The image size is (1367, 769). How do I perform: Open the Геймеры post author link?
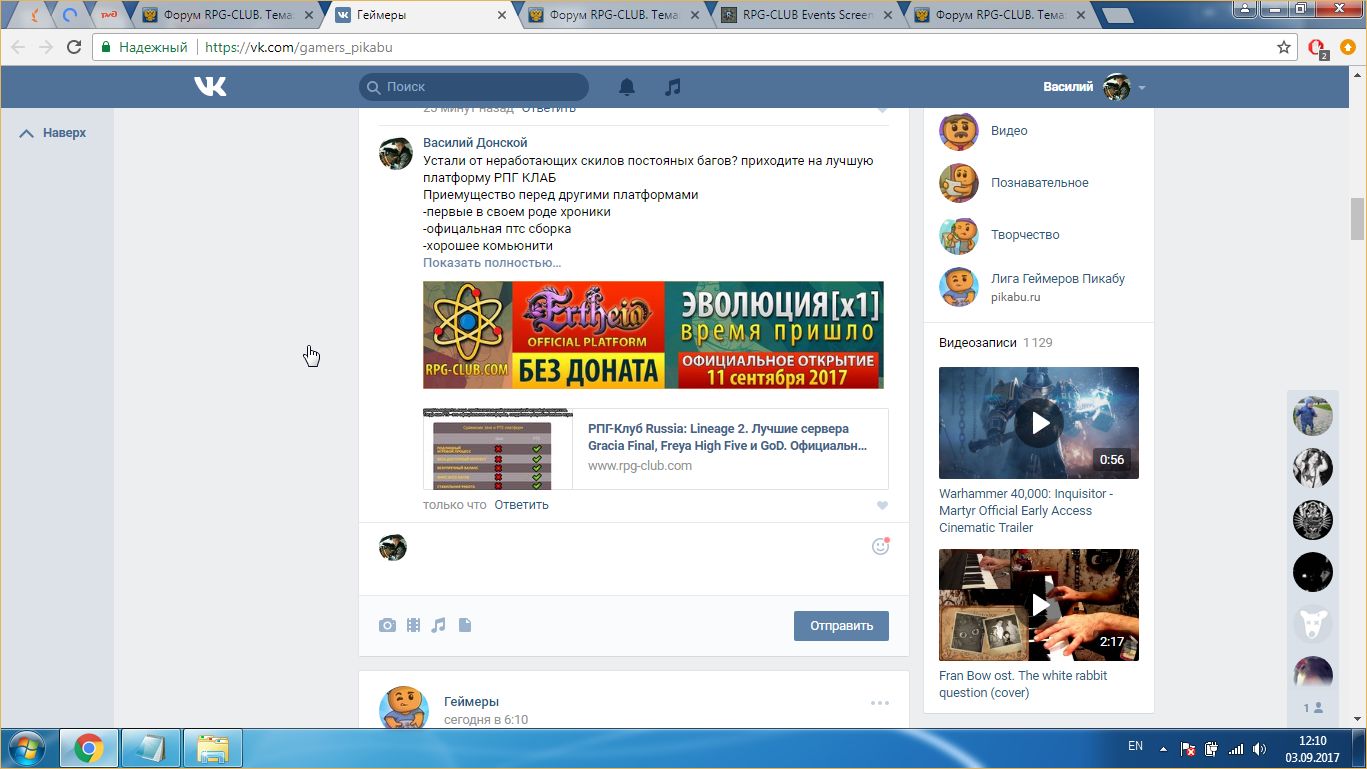pyautogui.click(x=471, y=702)
